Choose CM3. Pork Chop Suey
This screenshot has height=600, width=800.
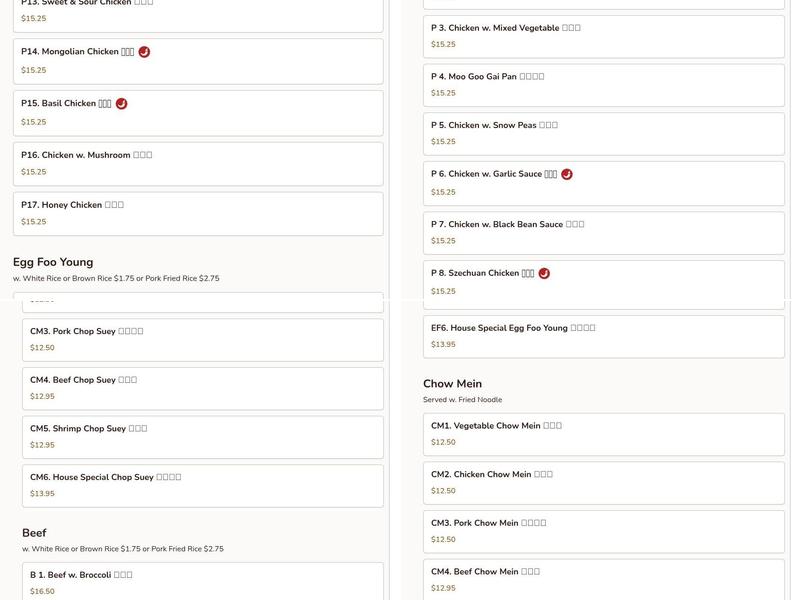coord(202,339)
